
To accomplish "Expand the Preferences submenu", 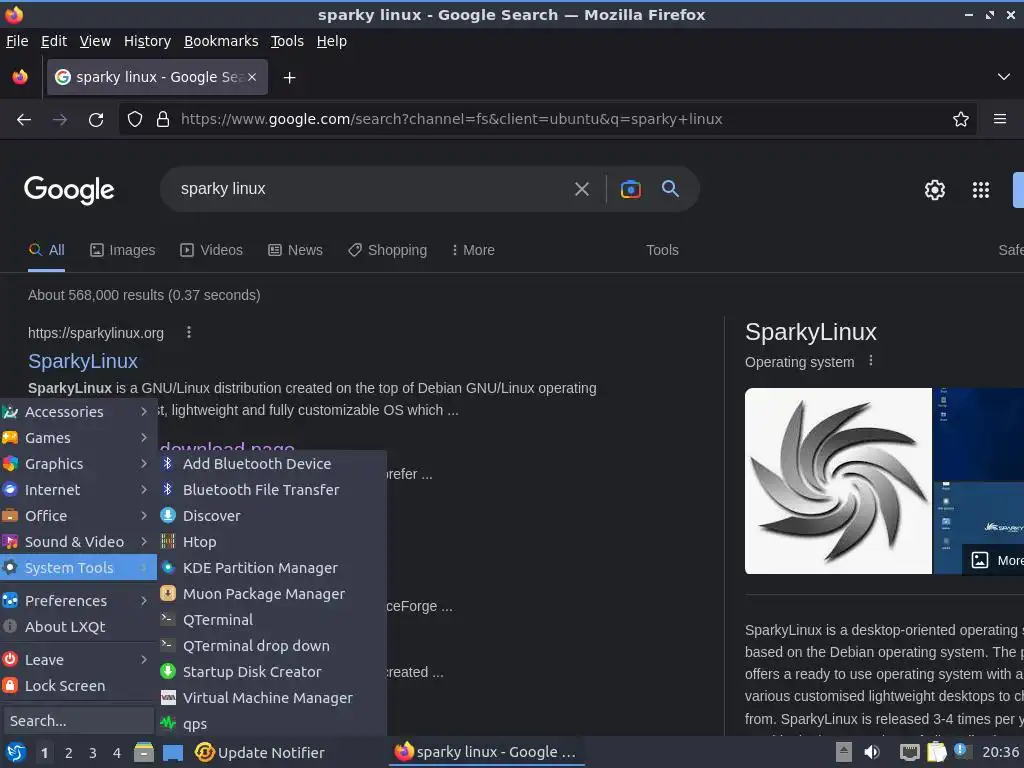I will [78, 601].
